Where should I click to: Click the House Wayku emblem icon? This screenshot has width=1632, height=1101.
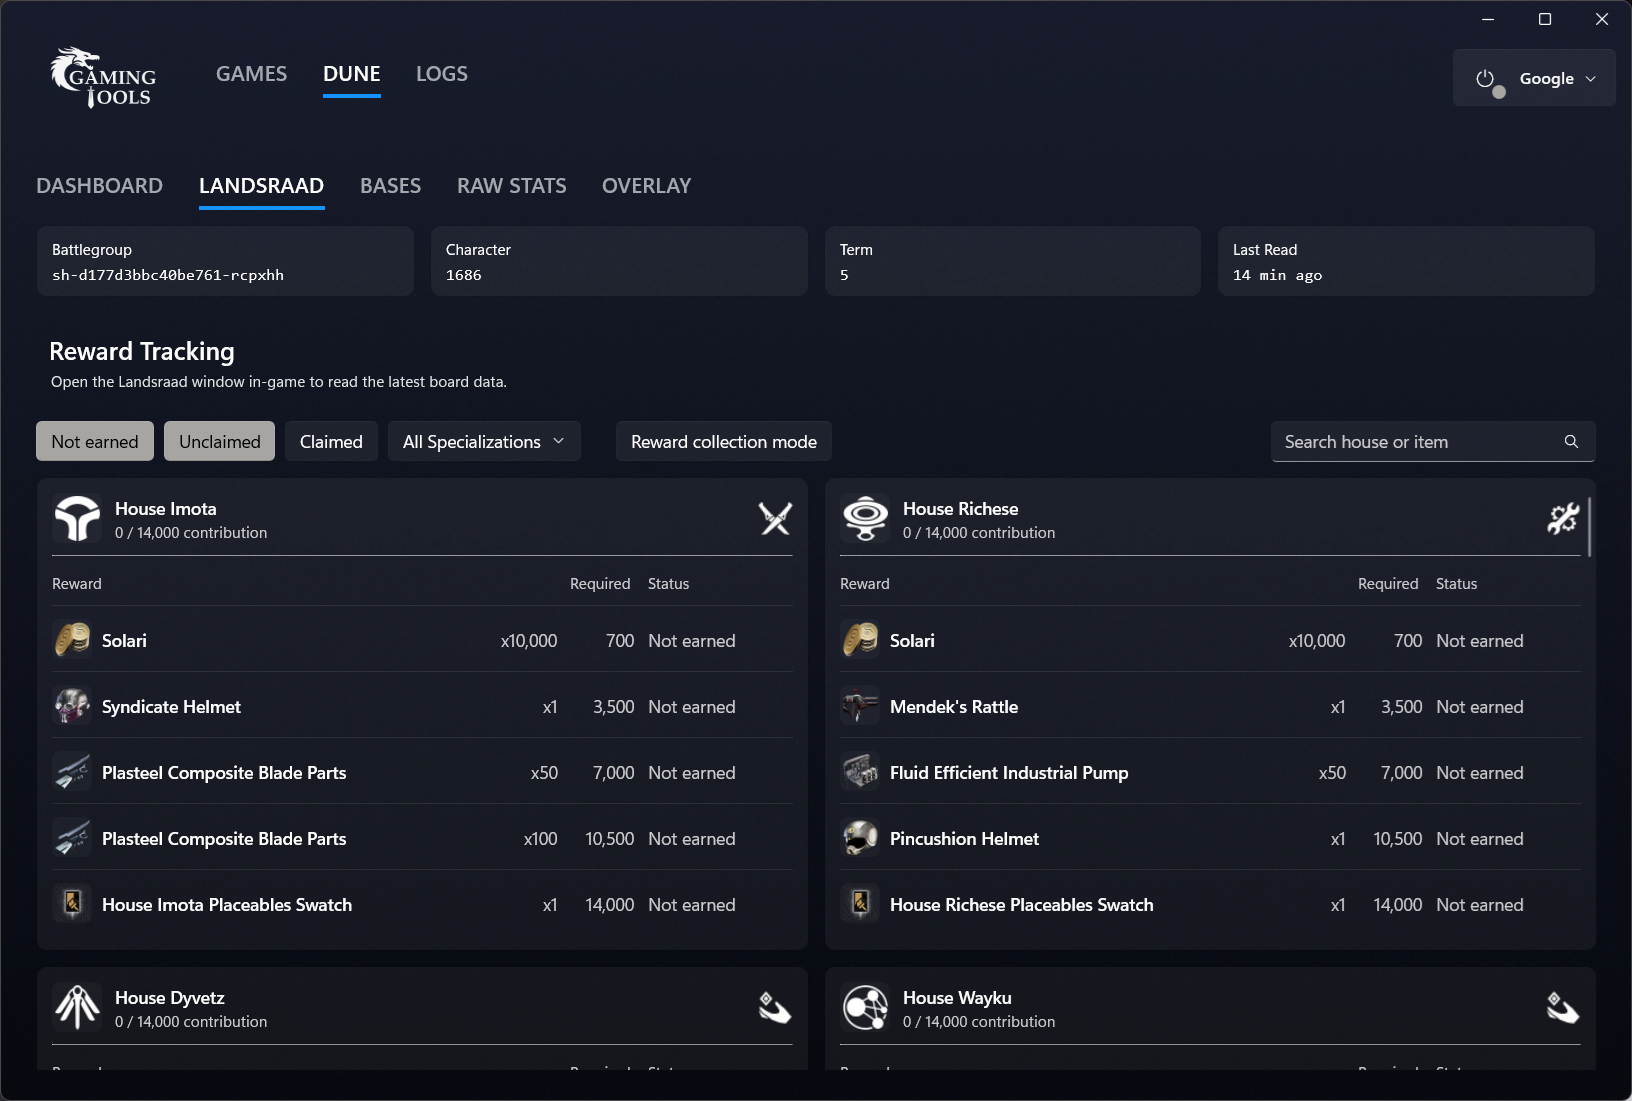tap(865, 1008)
